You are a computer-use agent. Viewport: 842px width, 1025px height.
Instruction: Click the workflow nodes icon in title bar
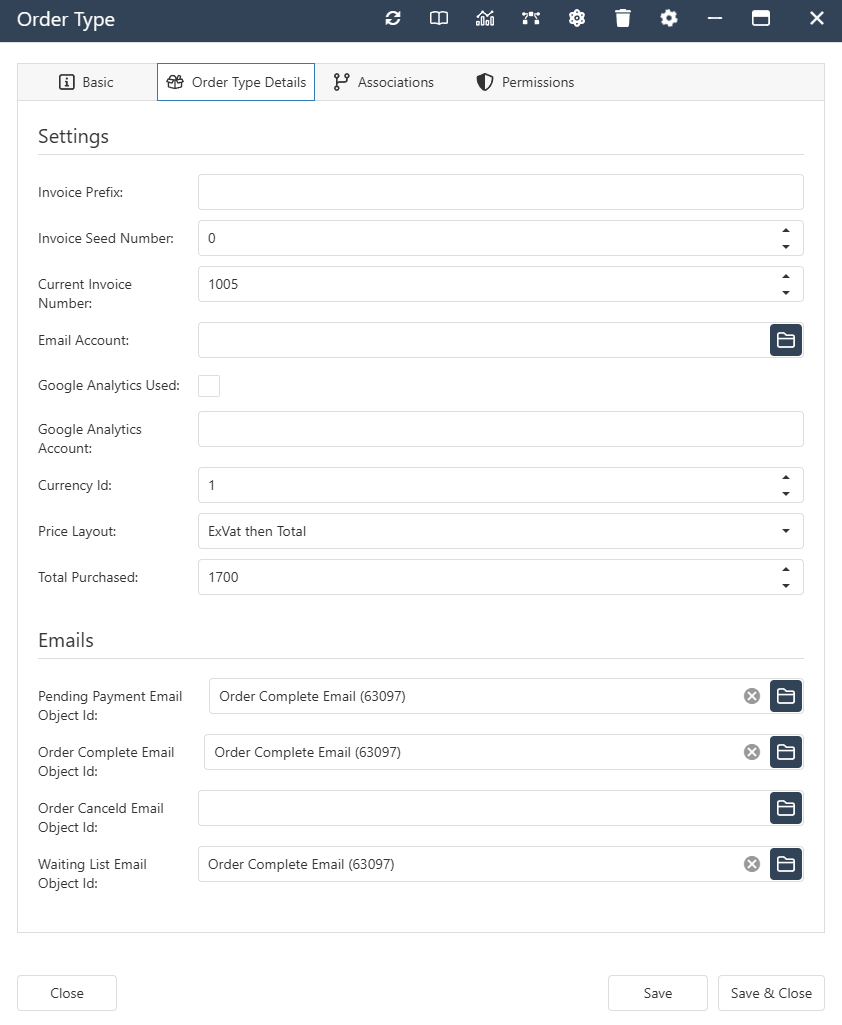[530, 18]
